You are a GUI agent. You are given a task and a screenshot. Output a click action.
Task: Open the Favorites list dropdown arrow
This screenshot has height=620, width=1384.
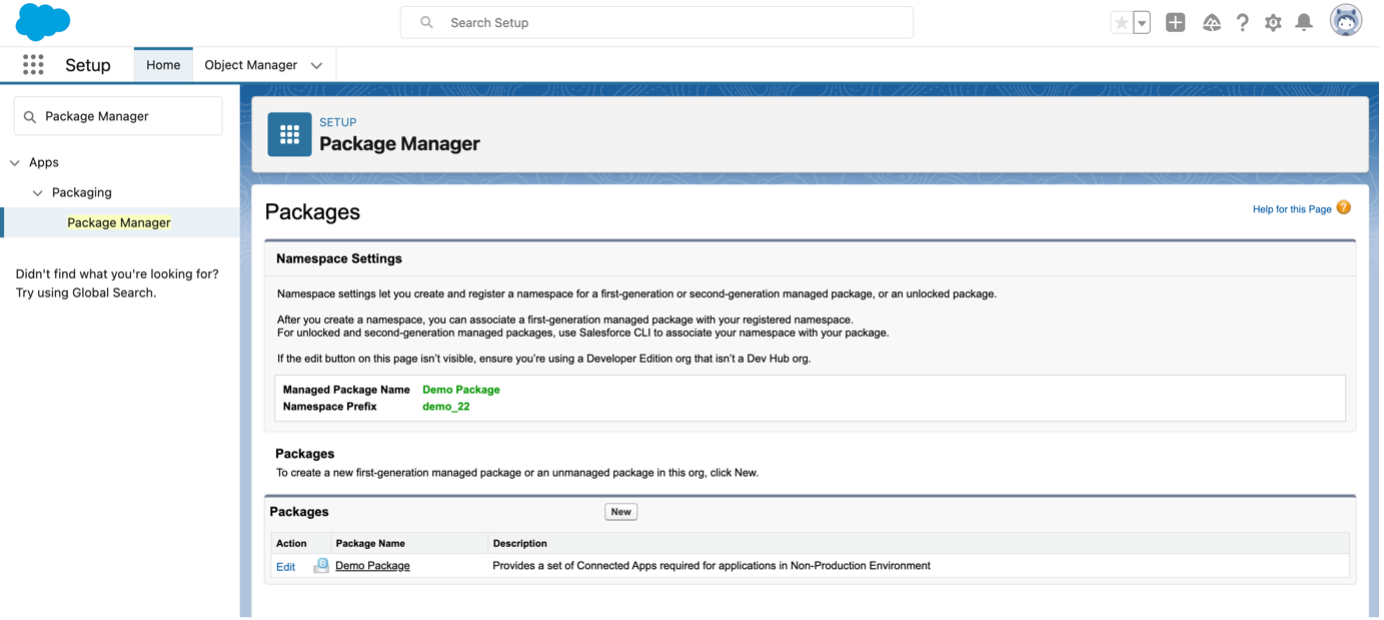[x=1141, y=23]
